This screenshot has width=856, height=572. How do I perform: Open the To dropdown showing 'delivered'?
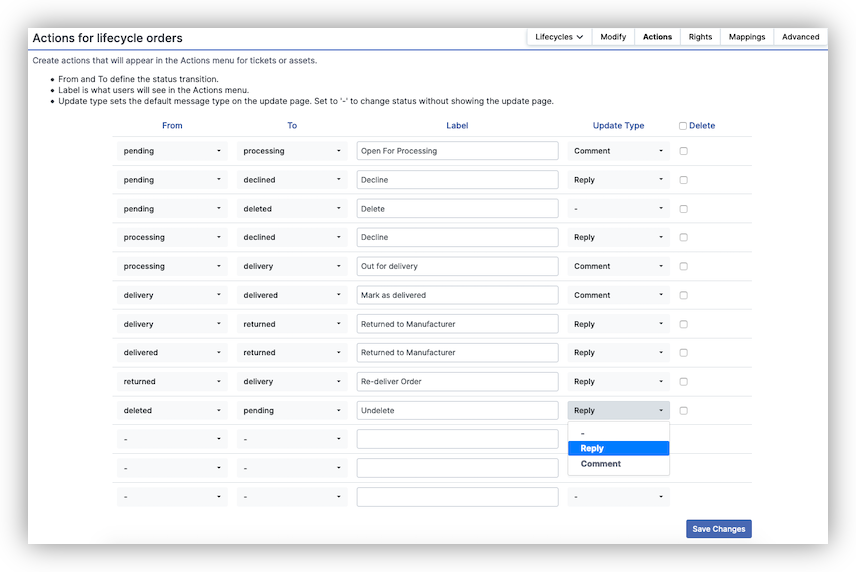click(292, 296)
